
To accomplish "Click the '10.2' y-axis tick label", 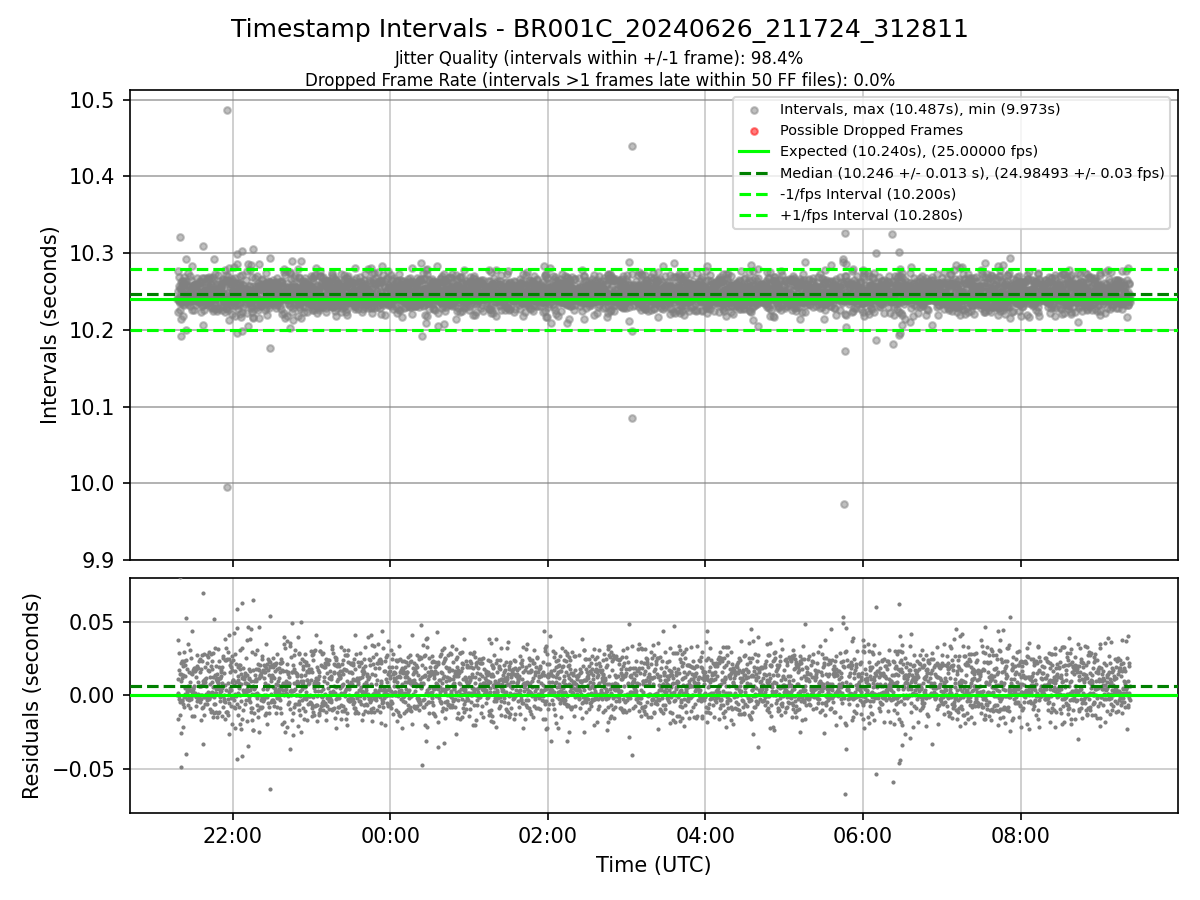I will [x=94, y=330].
